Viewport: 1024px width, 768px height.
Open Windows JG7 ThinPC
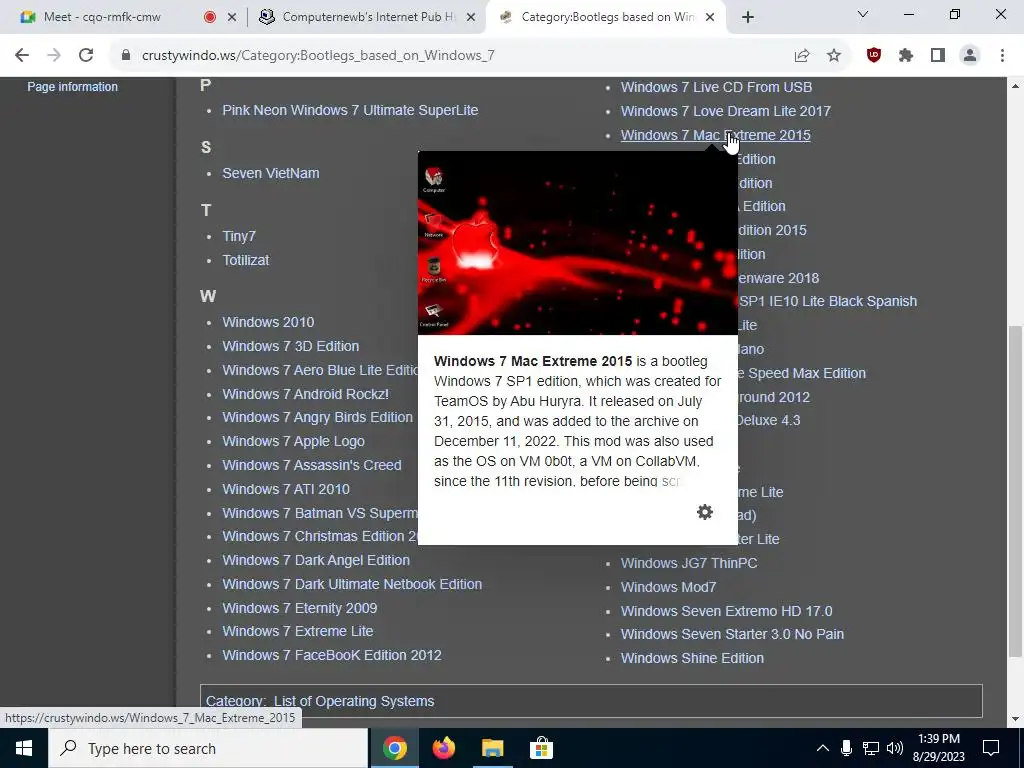click(x=689, y=563)
